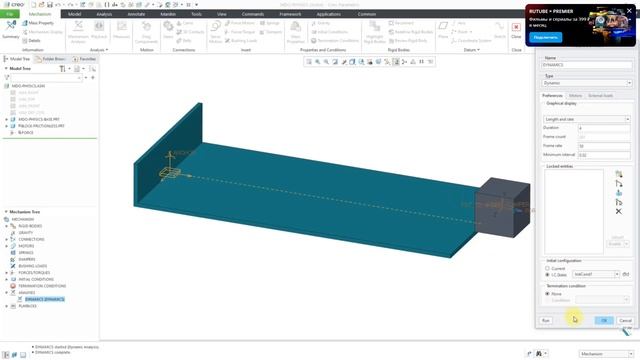
Task: Click the Cancel button in dialog
Action: 625,320
